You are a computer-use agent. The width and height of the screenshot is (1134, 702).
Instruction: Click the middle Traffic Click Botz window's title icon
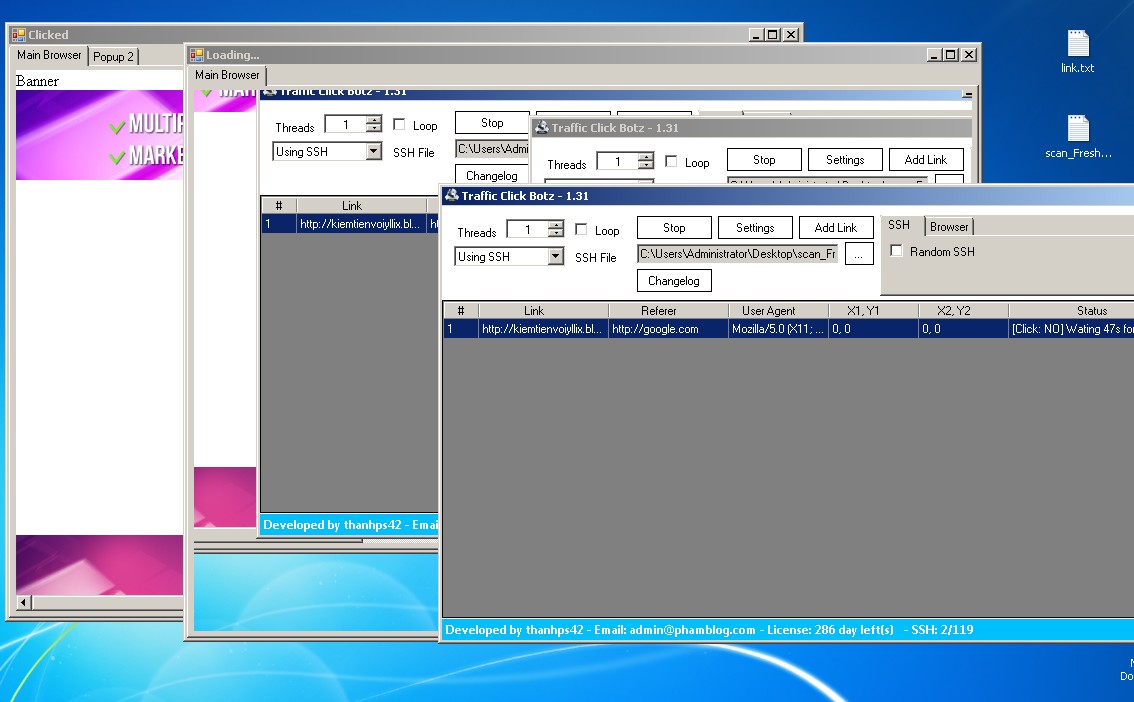click(541, 128)
